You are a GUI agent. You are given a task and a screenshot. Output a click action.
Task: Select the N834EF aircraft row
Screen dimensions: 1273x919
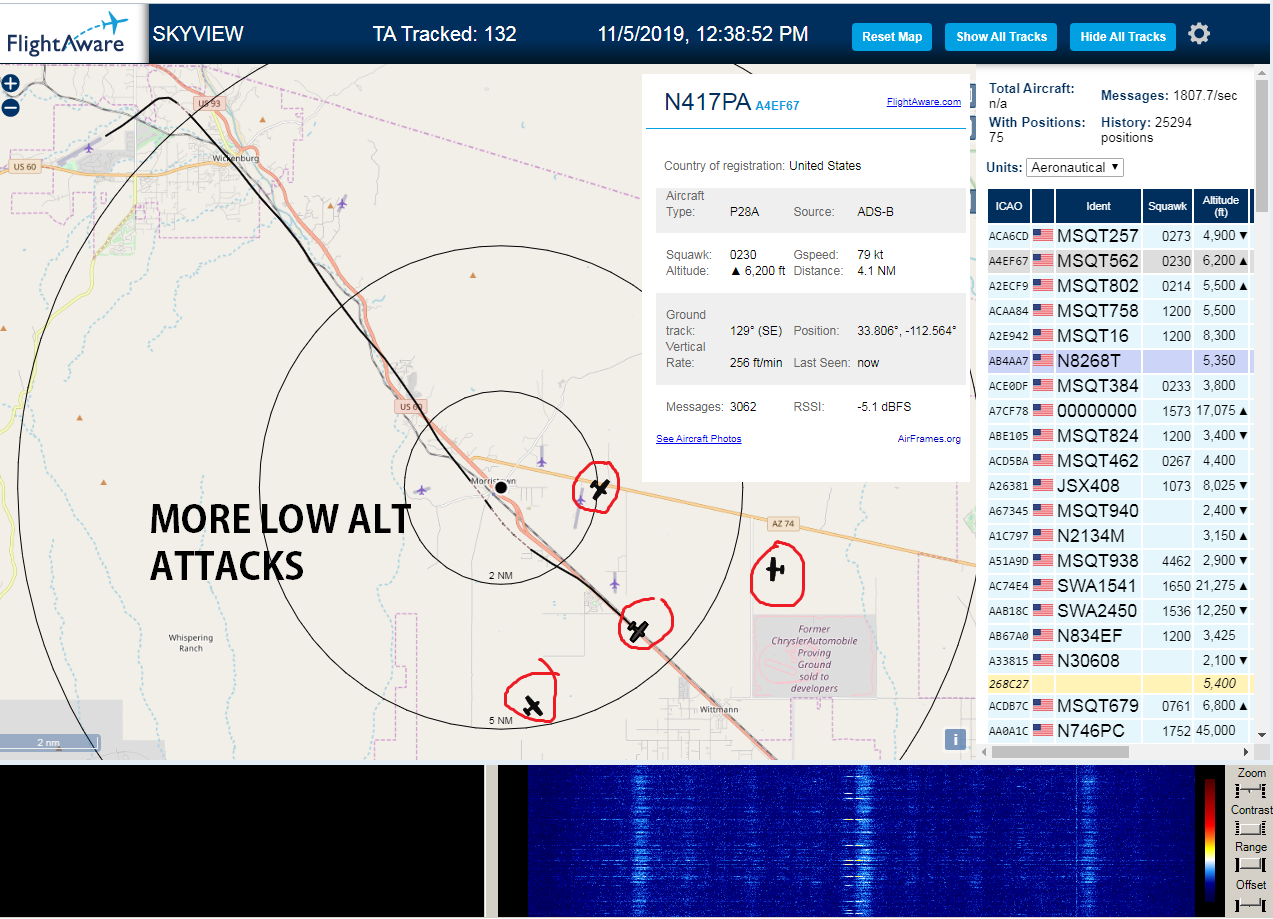1119,636
